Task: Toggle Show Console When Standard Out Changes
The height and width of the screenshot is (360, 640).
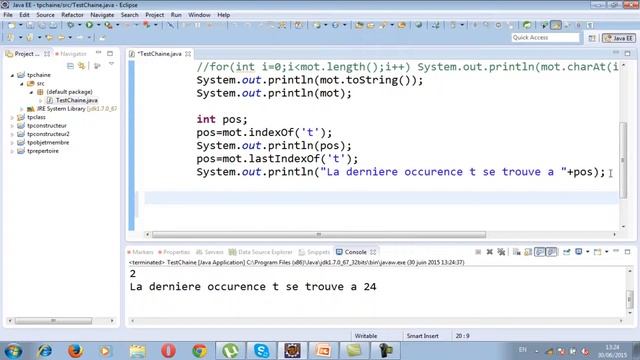Action: (x=540, y=252)
